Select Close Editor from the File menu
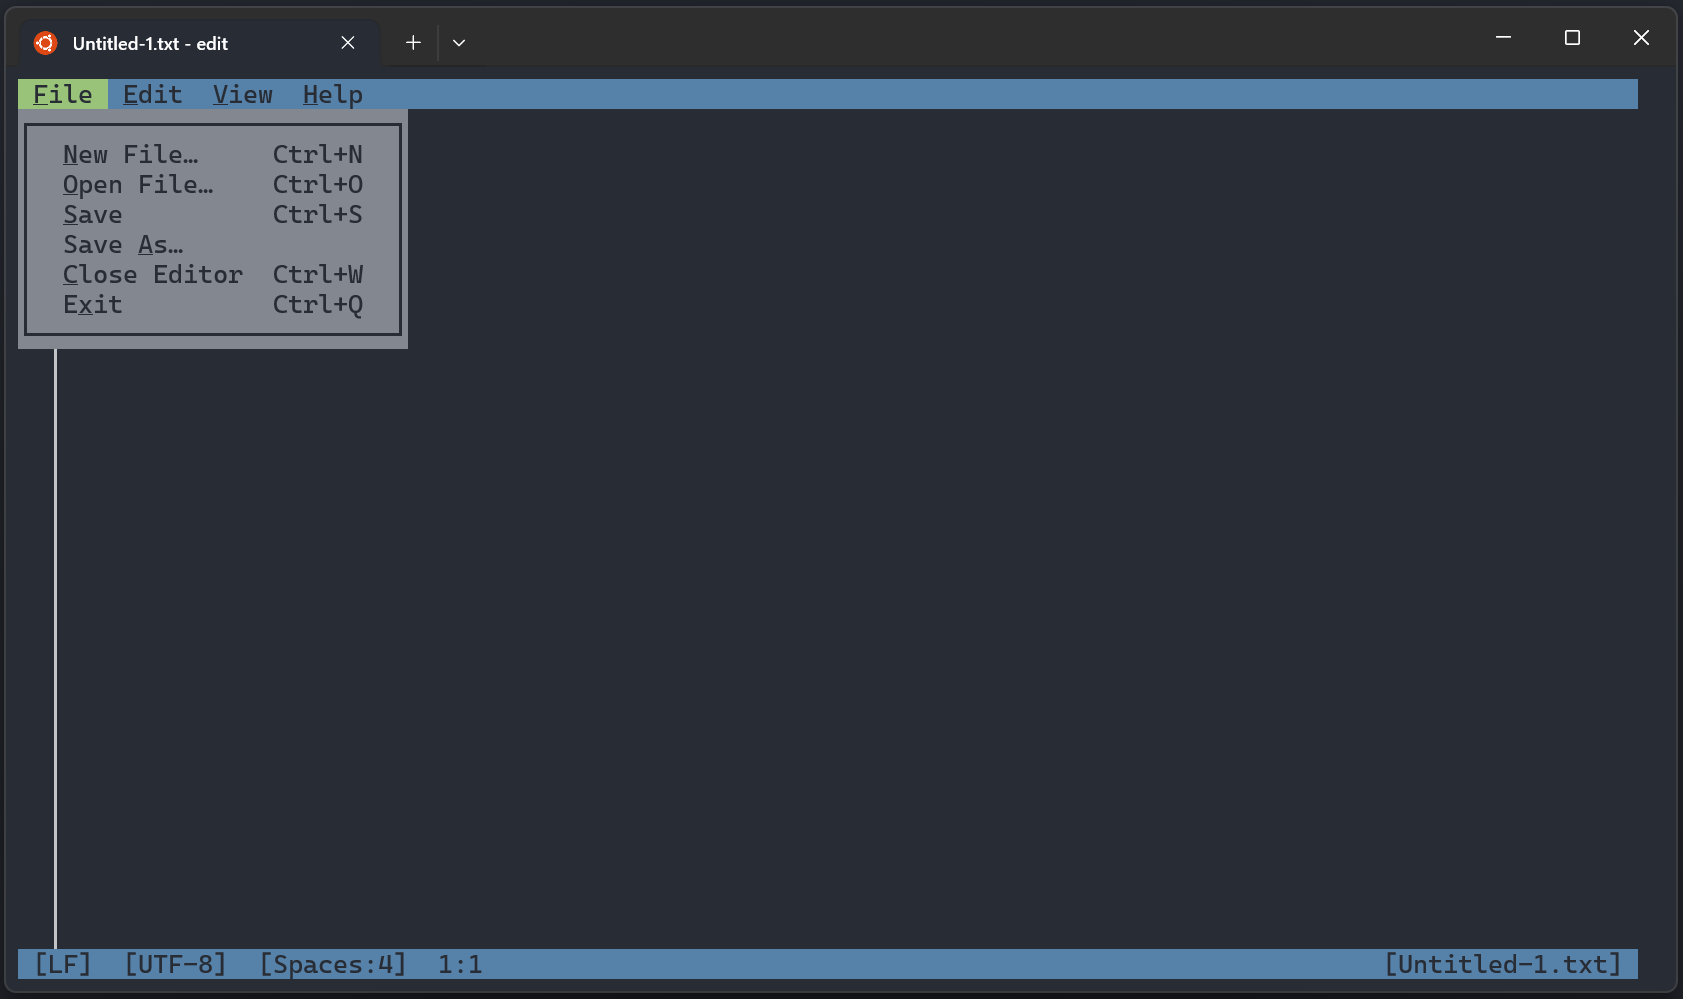 click(153, 274)
